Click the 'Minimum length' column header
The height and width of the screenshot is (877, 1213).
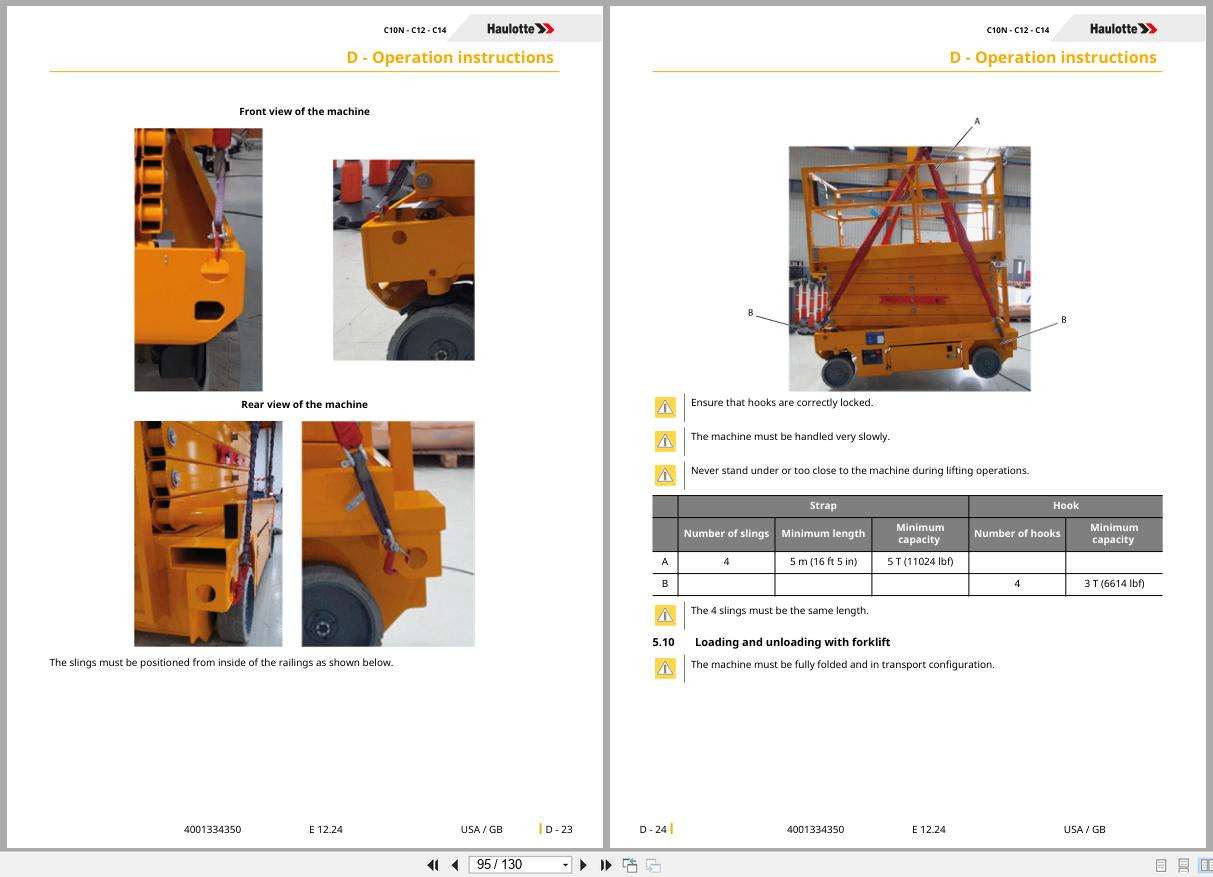(823, 533)
